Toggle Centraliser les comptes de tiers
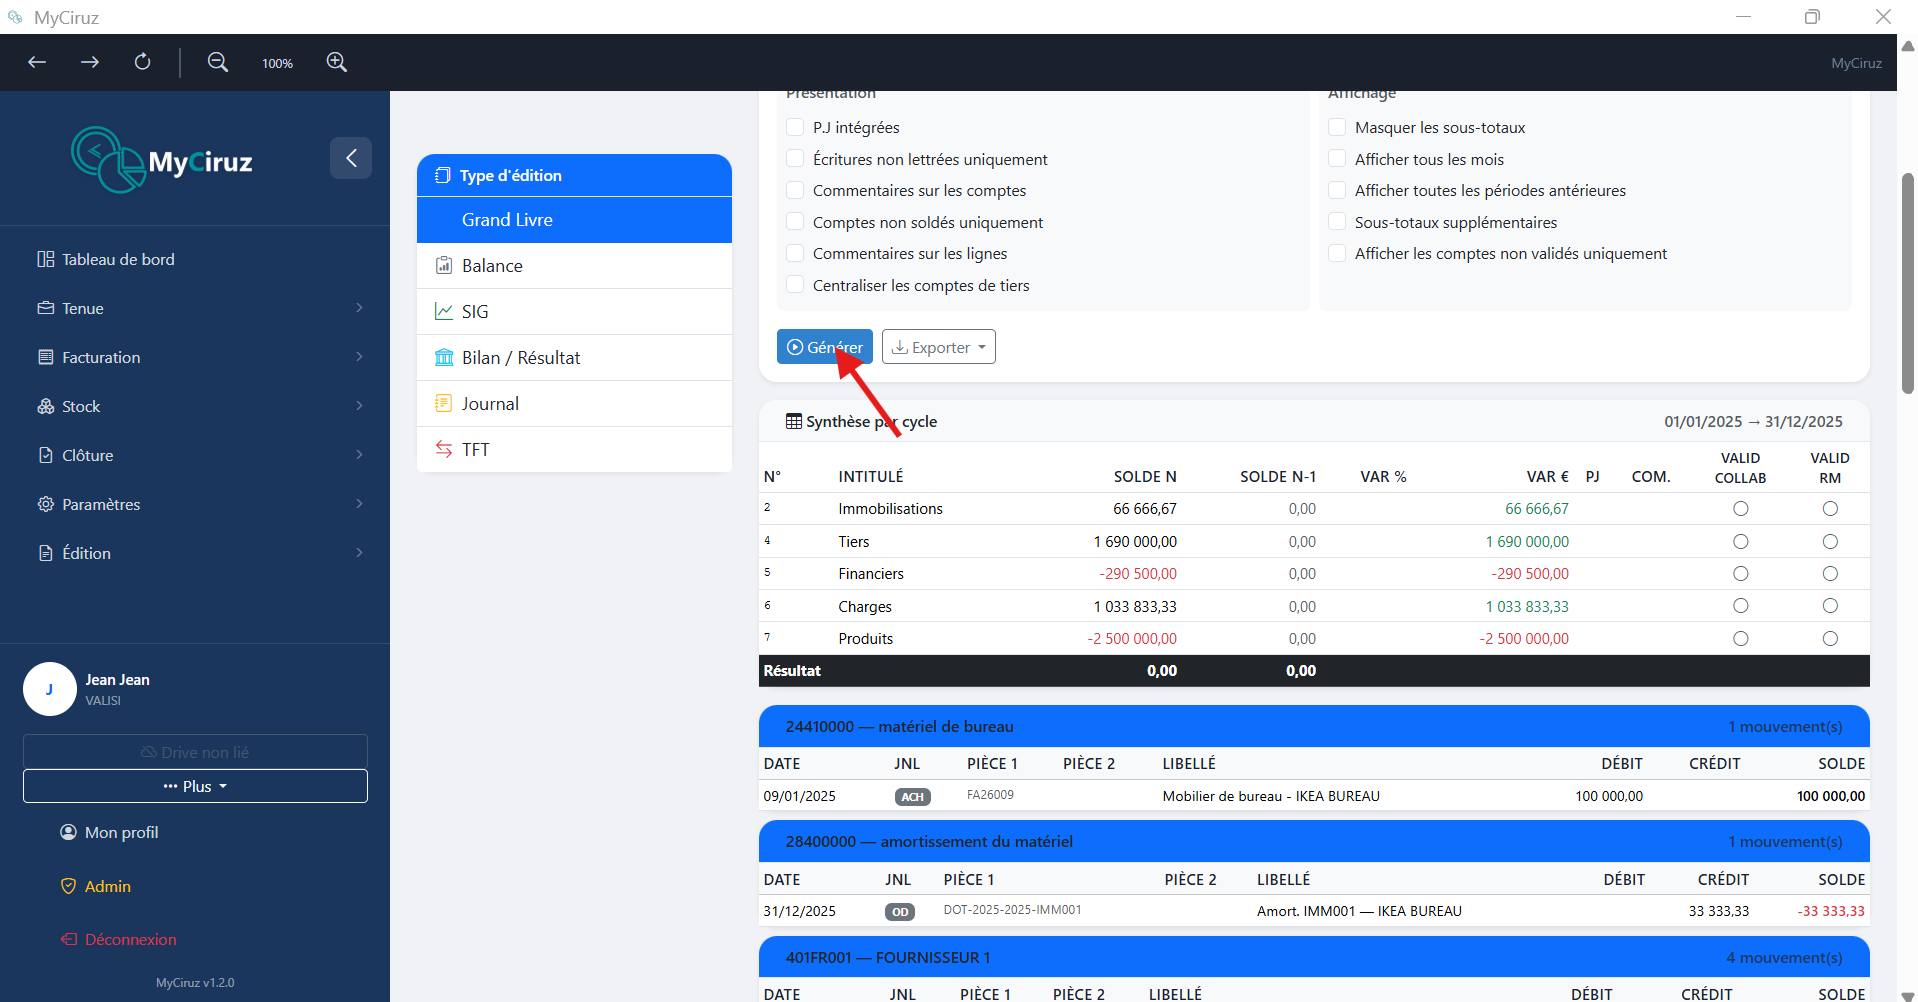1918x1002 pixels. pos(796,285)
